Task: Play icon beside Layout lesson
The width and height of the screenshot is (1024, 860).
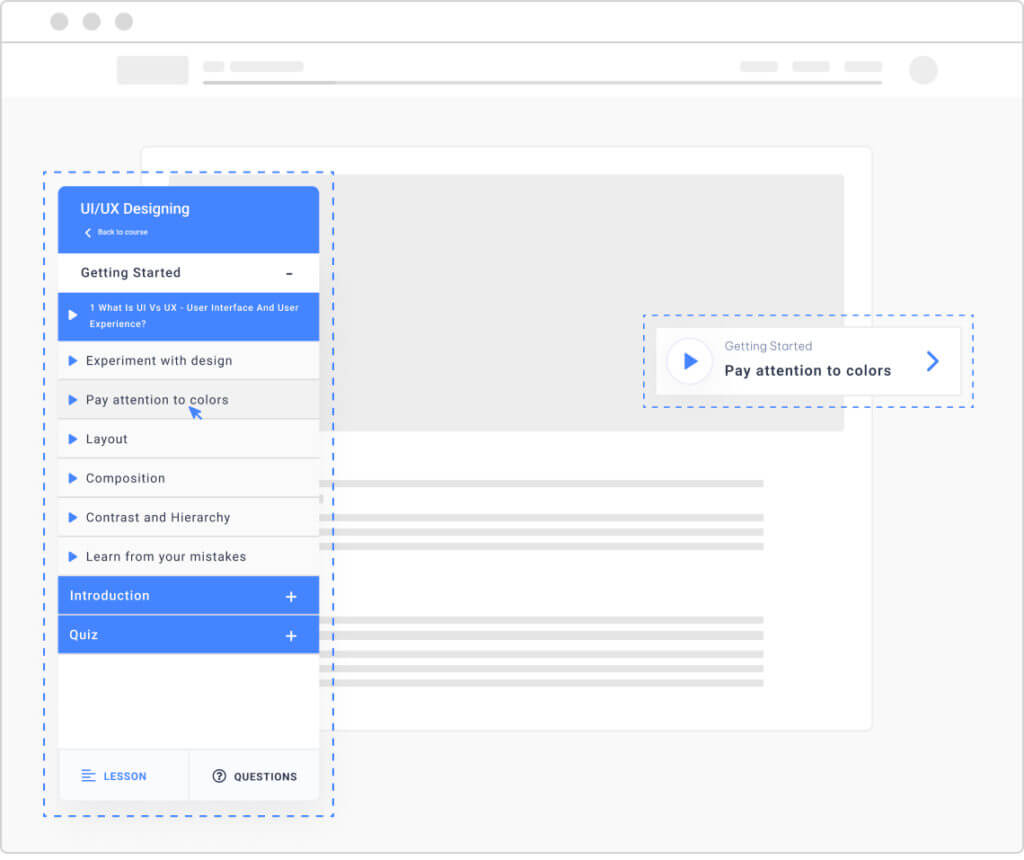Action: [72, 439]
